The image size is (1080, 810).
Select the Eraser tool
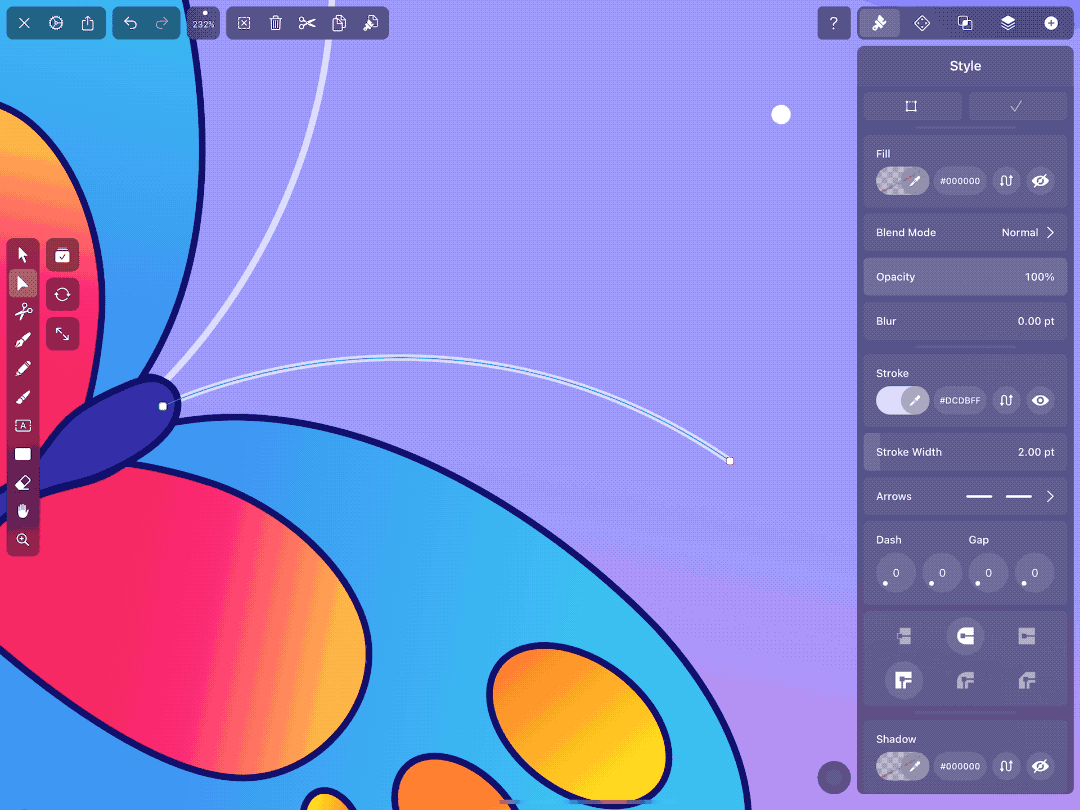pos(23,482)
